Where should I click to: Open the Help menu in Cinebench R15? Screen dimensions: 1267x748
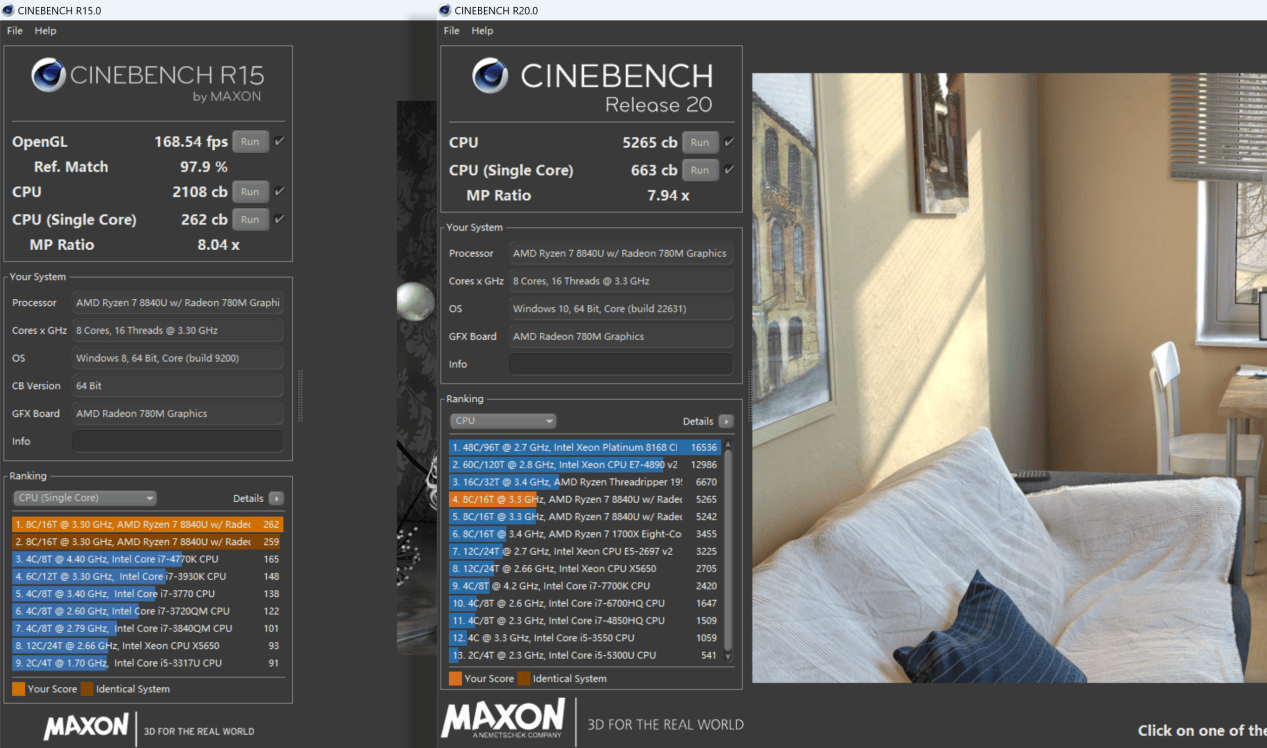click(46, 31)
